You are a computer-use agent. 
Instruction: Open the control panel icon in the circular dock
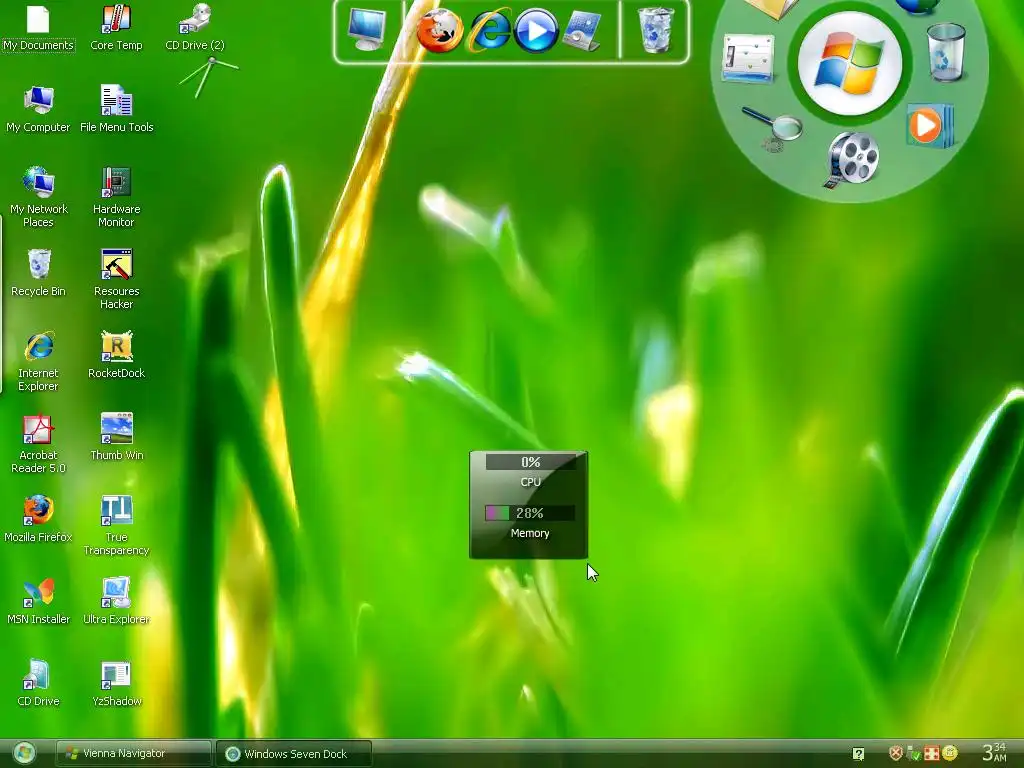tap(748, 58)
